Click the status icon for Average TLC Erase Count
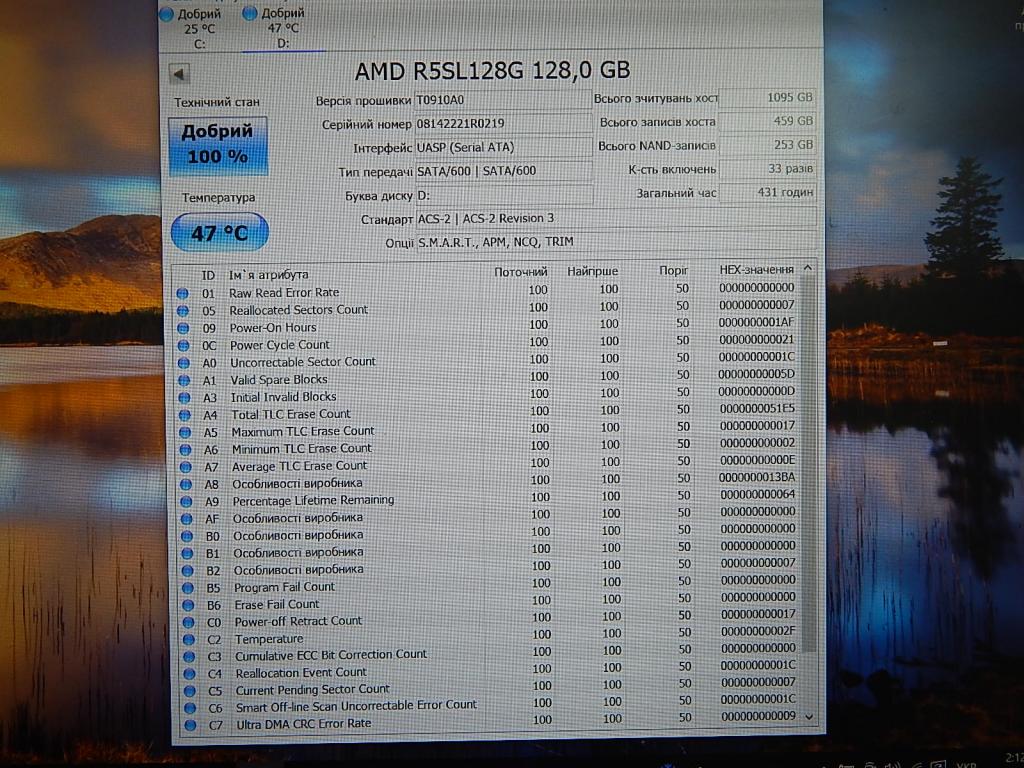Viewport: 1024px width, 768px height. 185,467
